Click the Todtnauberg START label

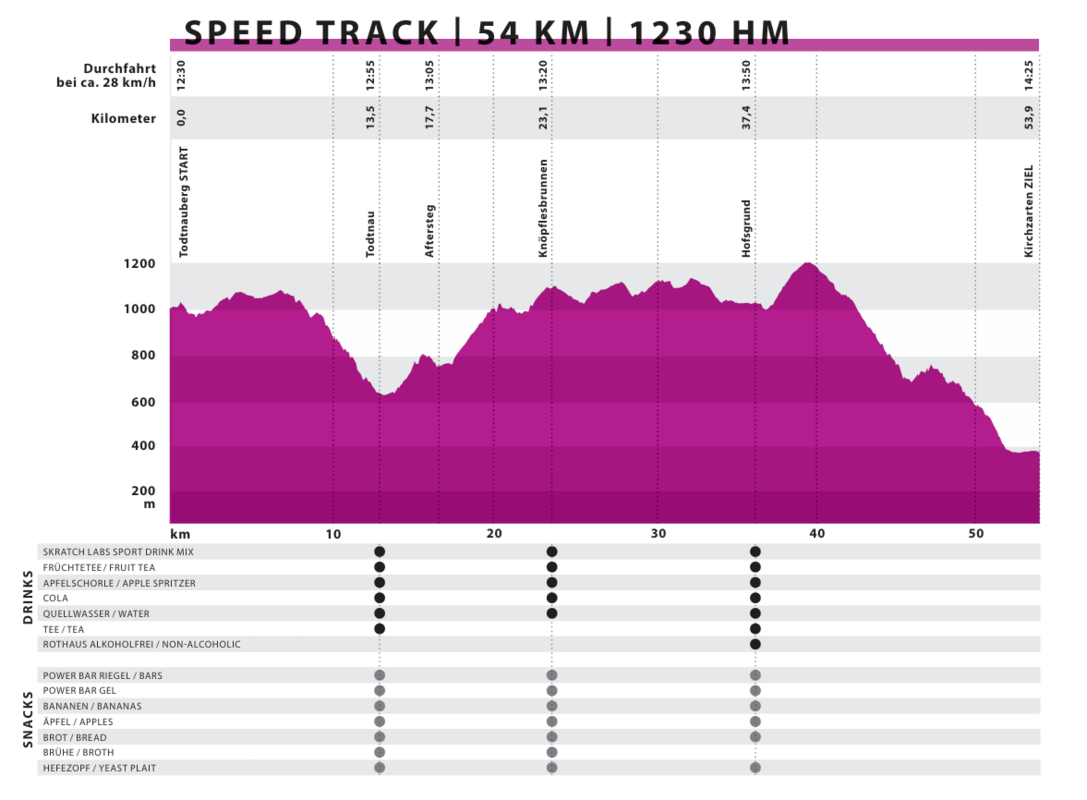pos(182,195)
